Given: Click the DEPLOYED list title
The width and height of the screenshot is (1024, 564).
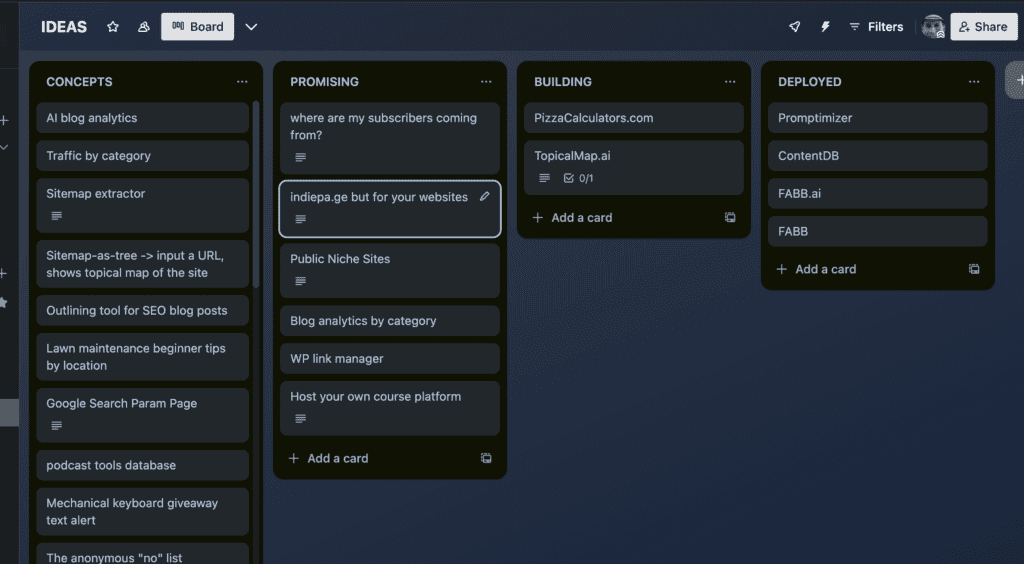Looking at the screenshot, I should [810, 82].
